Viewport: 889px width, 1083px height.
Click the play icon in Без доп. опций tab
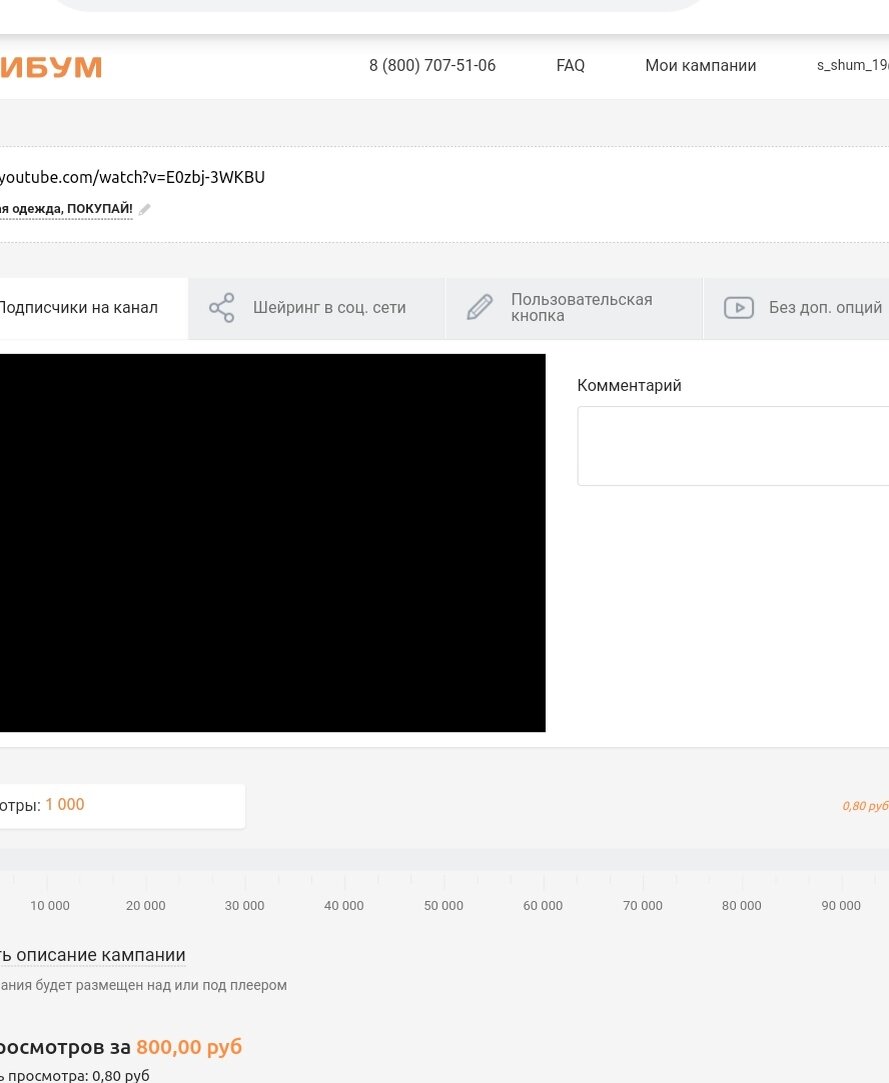coord(738,307)
